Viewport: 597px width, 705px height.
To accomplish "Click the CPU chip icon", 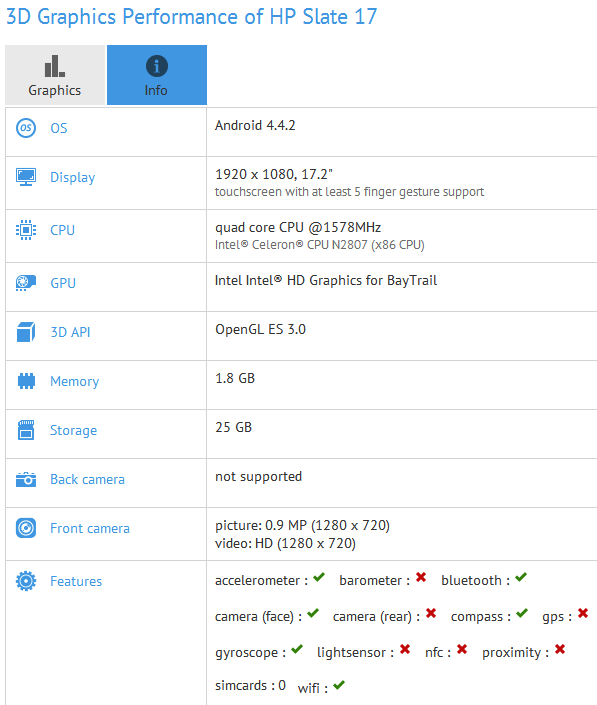I will 26,230.
